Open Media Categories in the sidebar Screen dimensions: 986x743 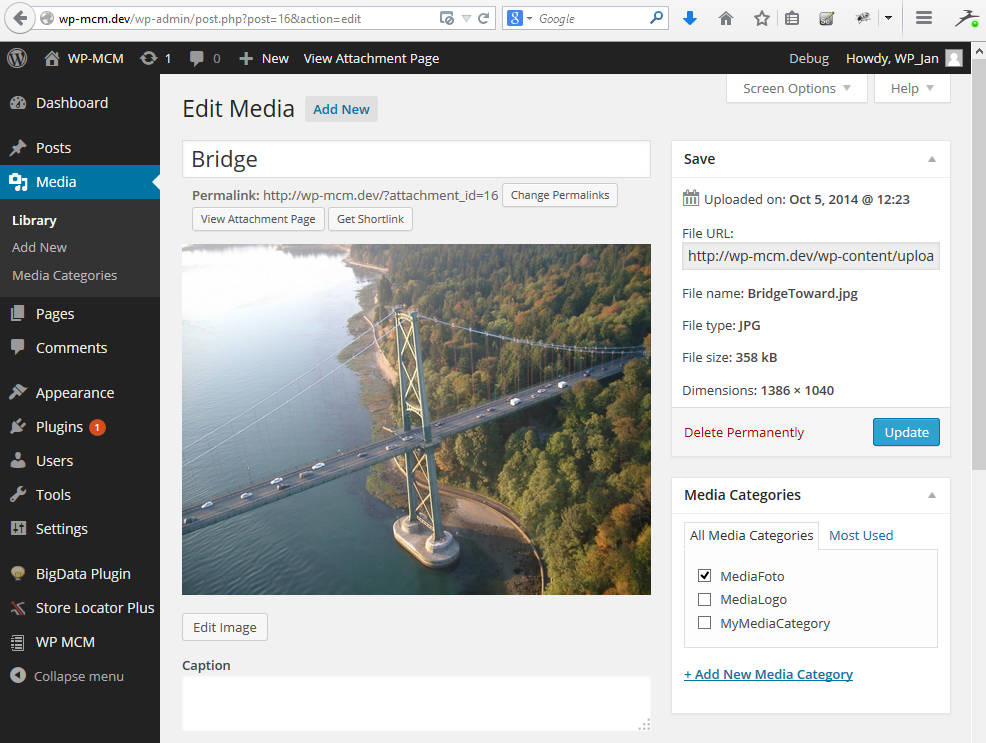point(64,275)
